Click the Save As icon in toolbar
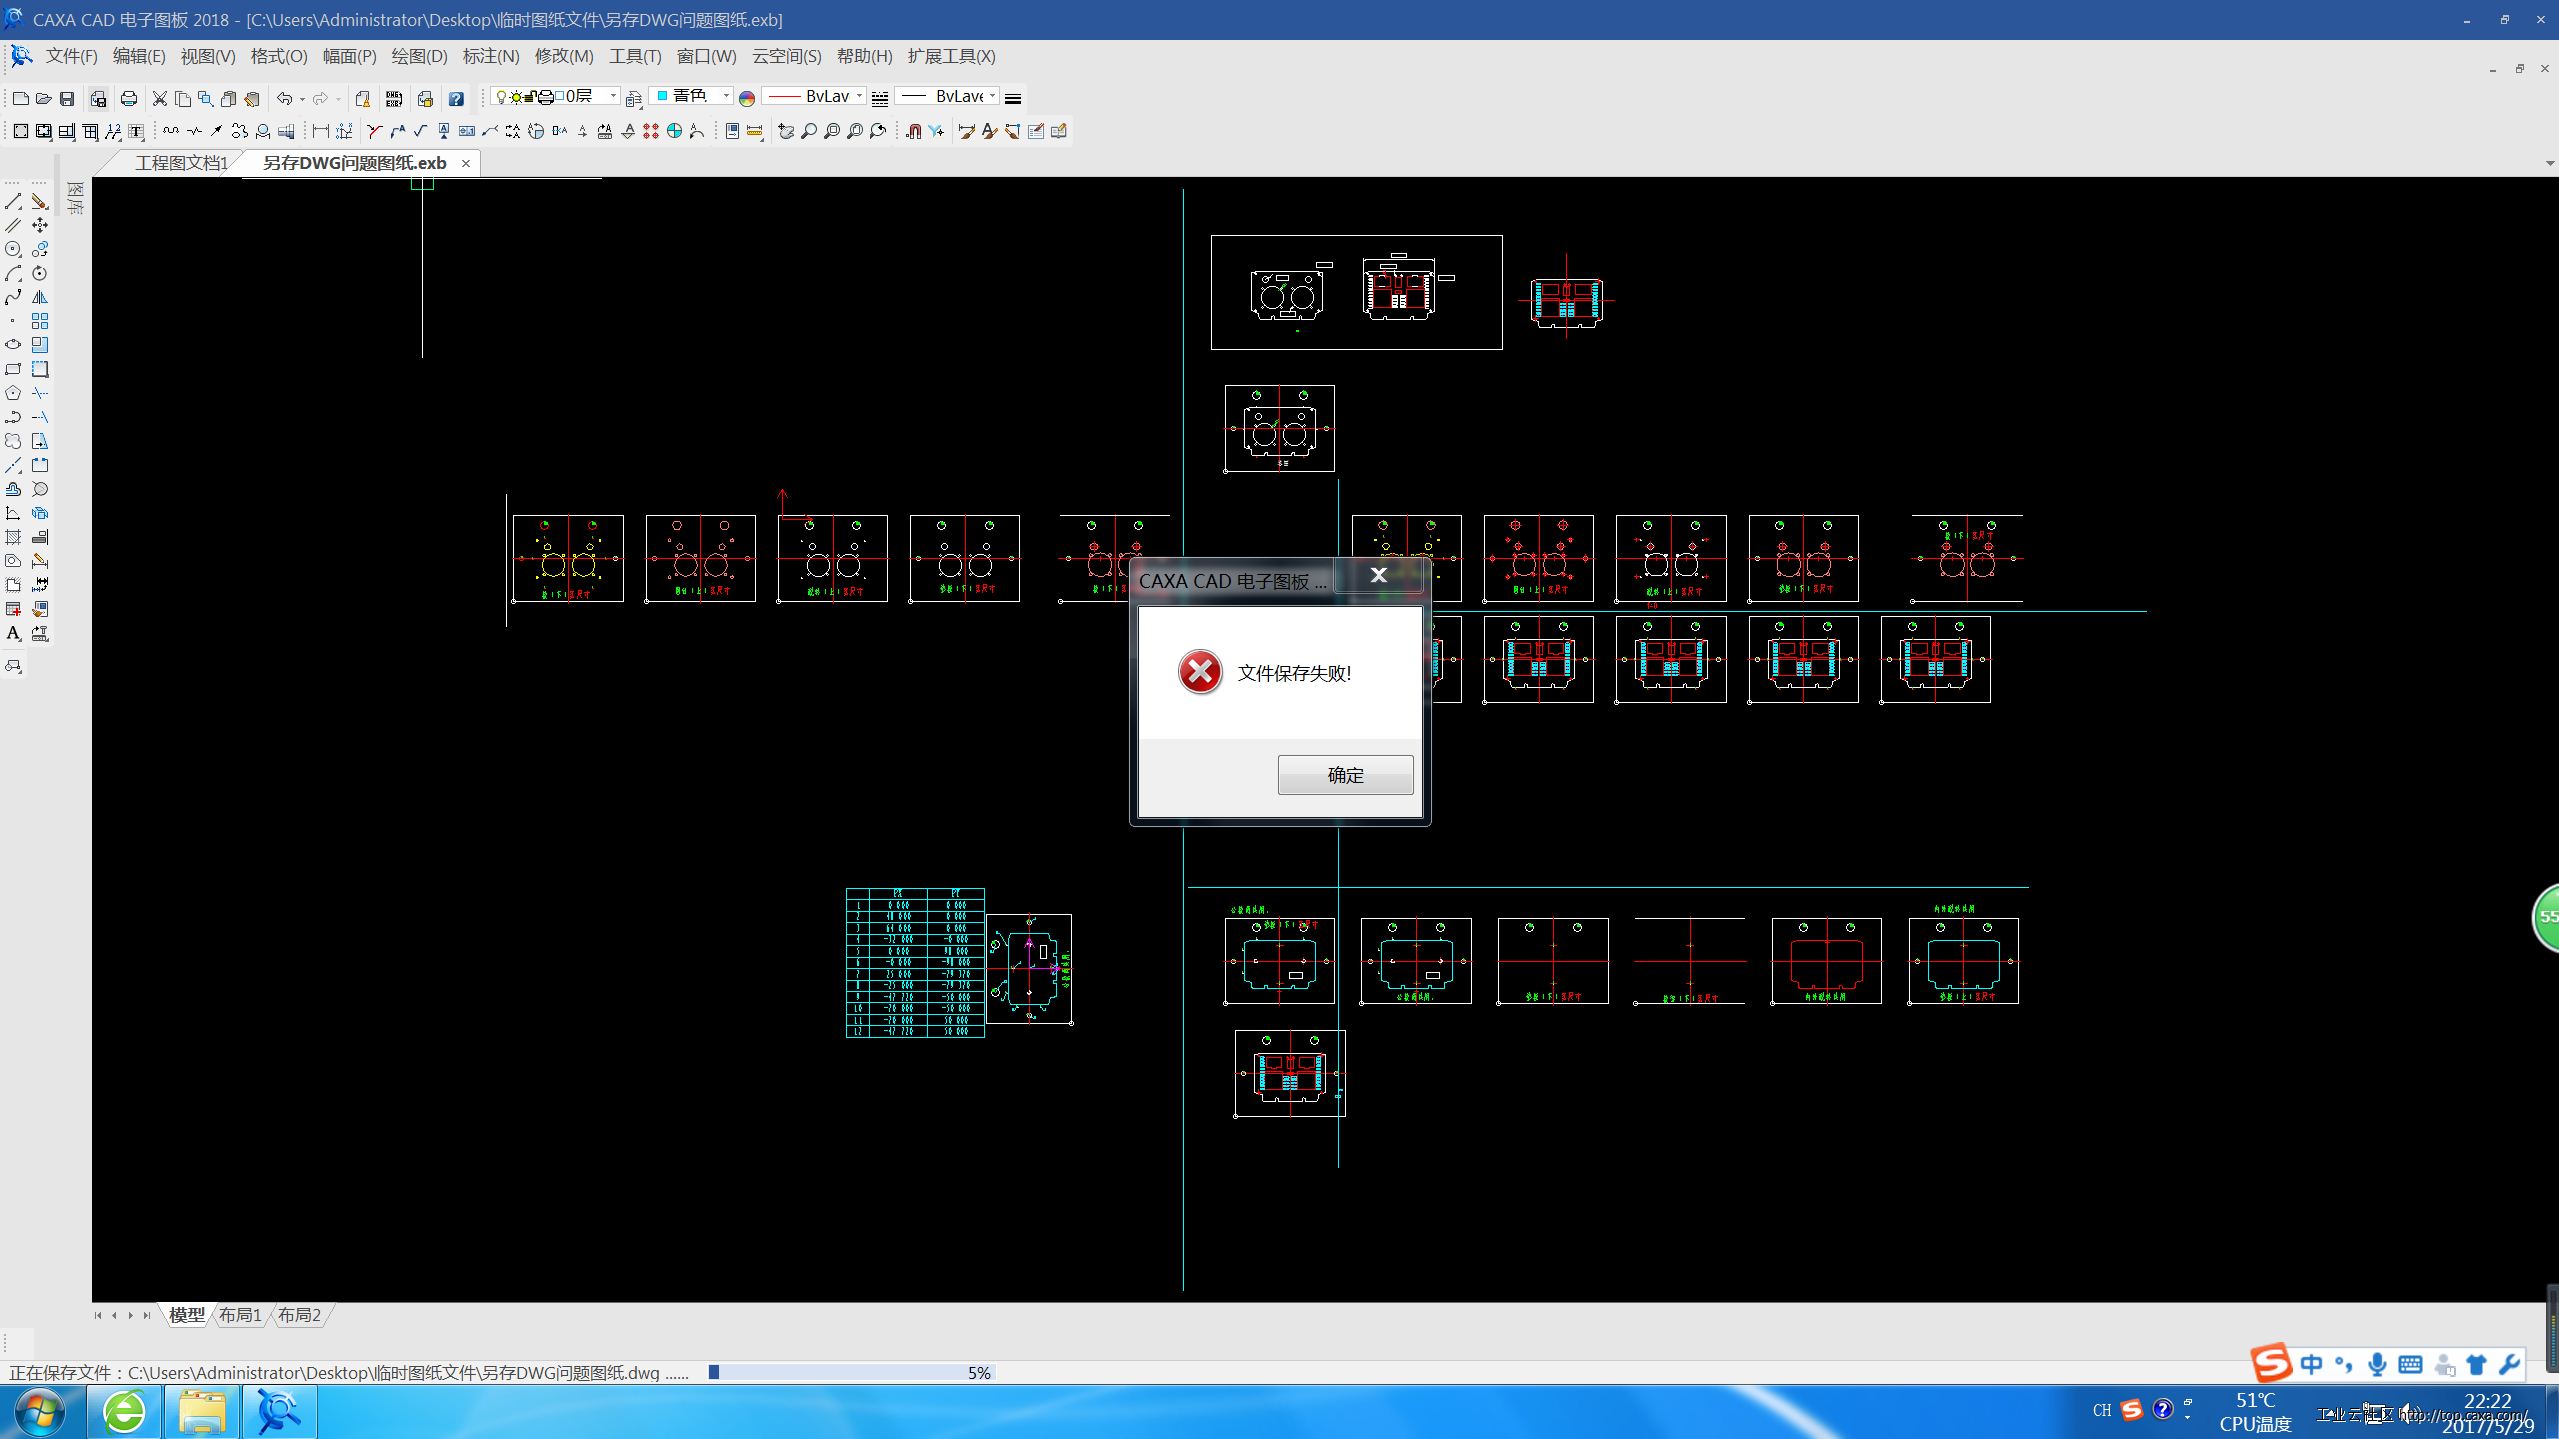This screenshot has height=1439, width=2559. click(97, 98)
